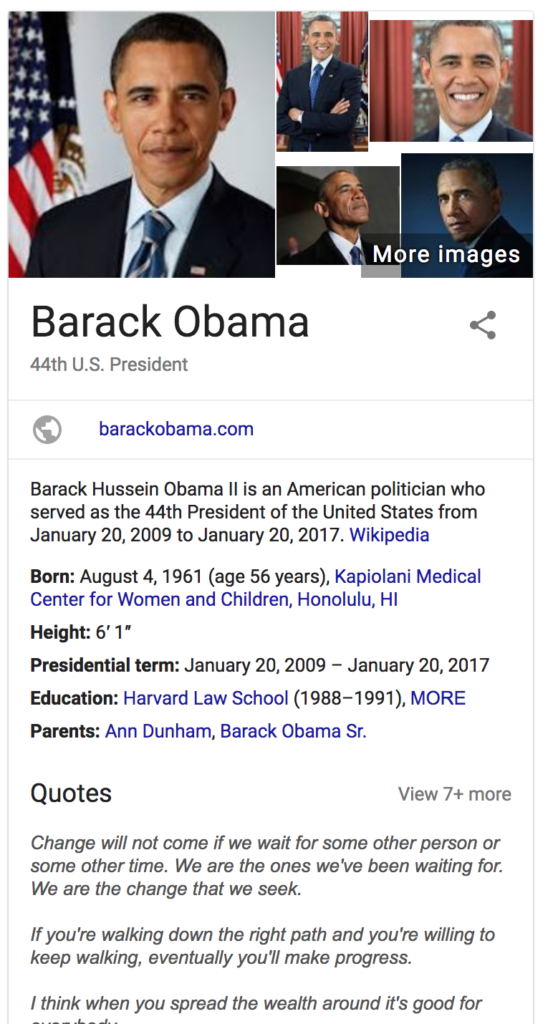The height and width of the screenshot is (1024, 553).
Task: Open the Barack Obama Sr. link
Action: tap(293, 731)
